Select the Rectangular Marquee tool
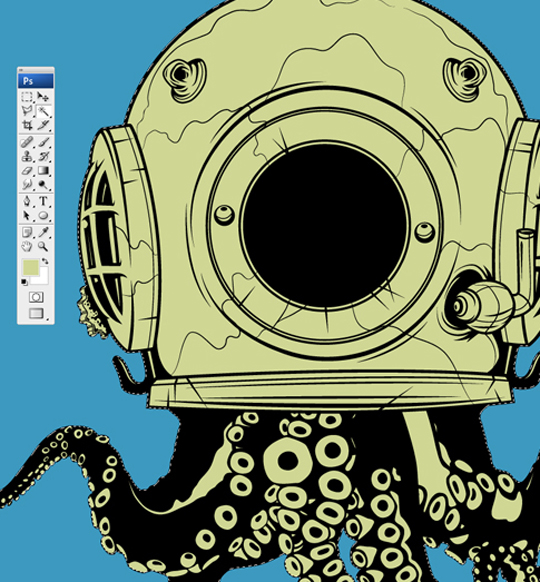 tap(27, 97)
